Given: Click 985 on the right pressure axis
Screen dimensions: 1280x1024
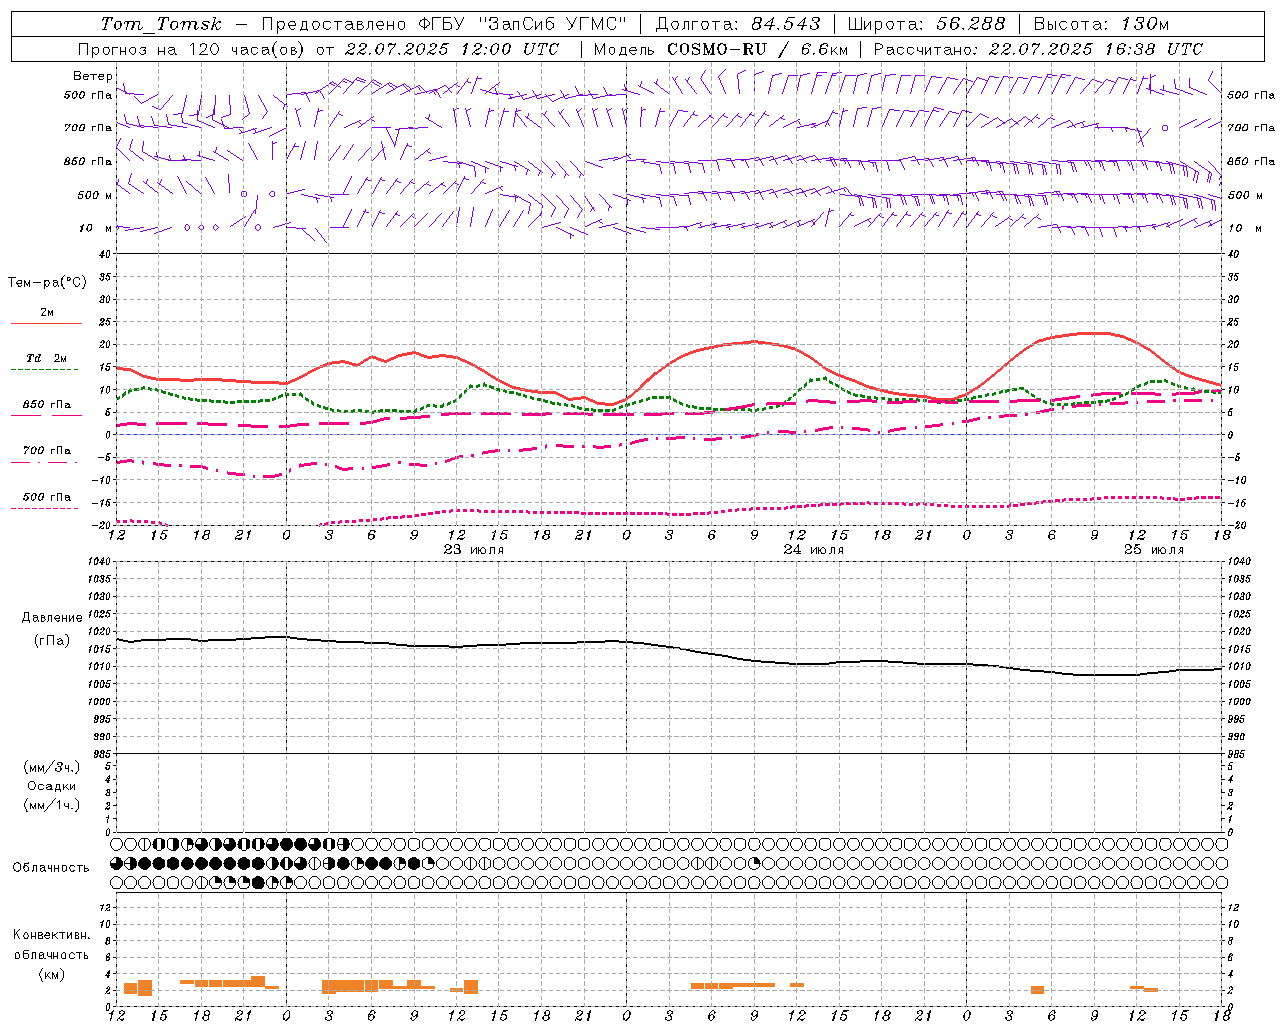Looking at the screenshot, I should coord(1238,754).
